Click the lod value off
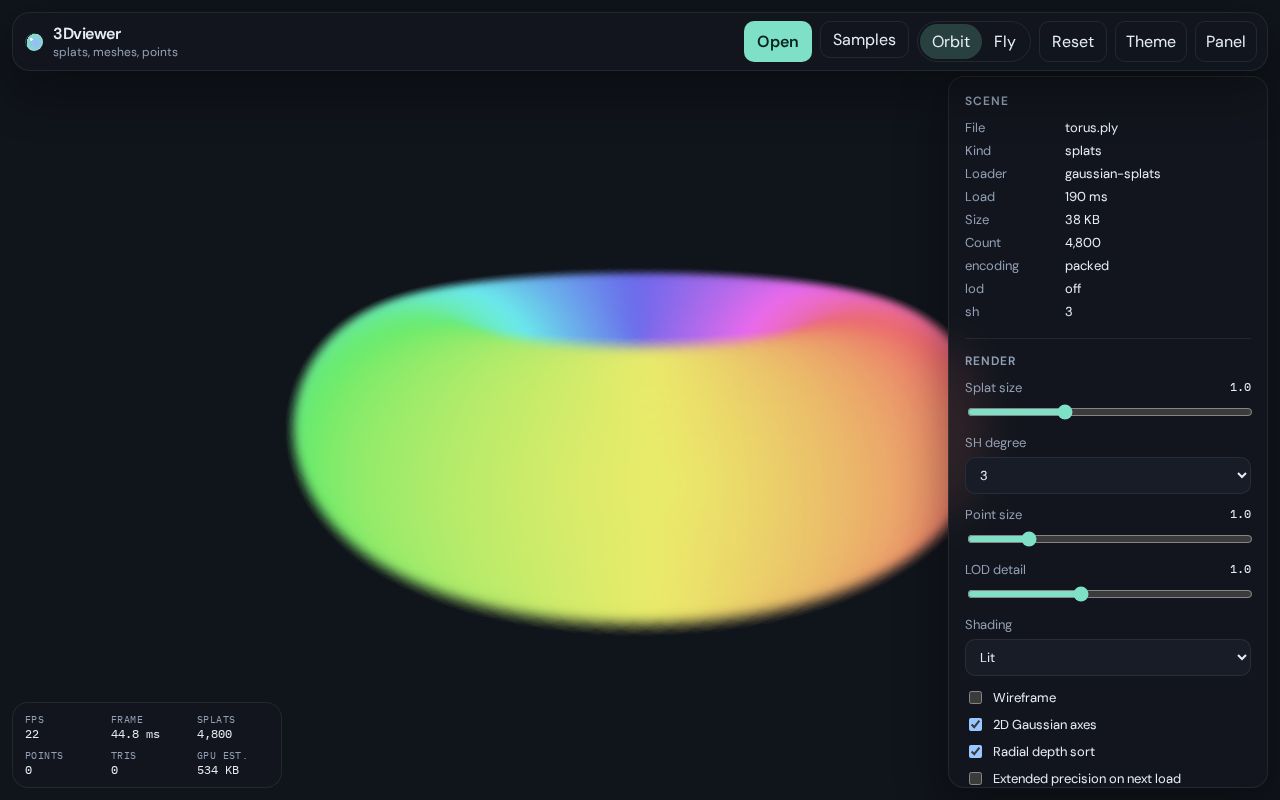 [x=1073, y=289]
